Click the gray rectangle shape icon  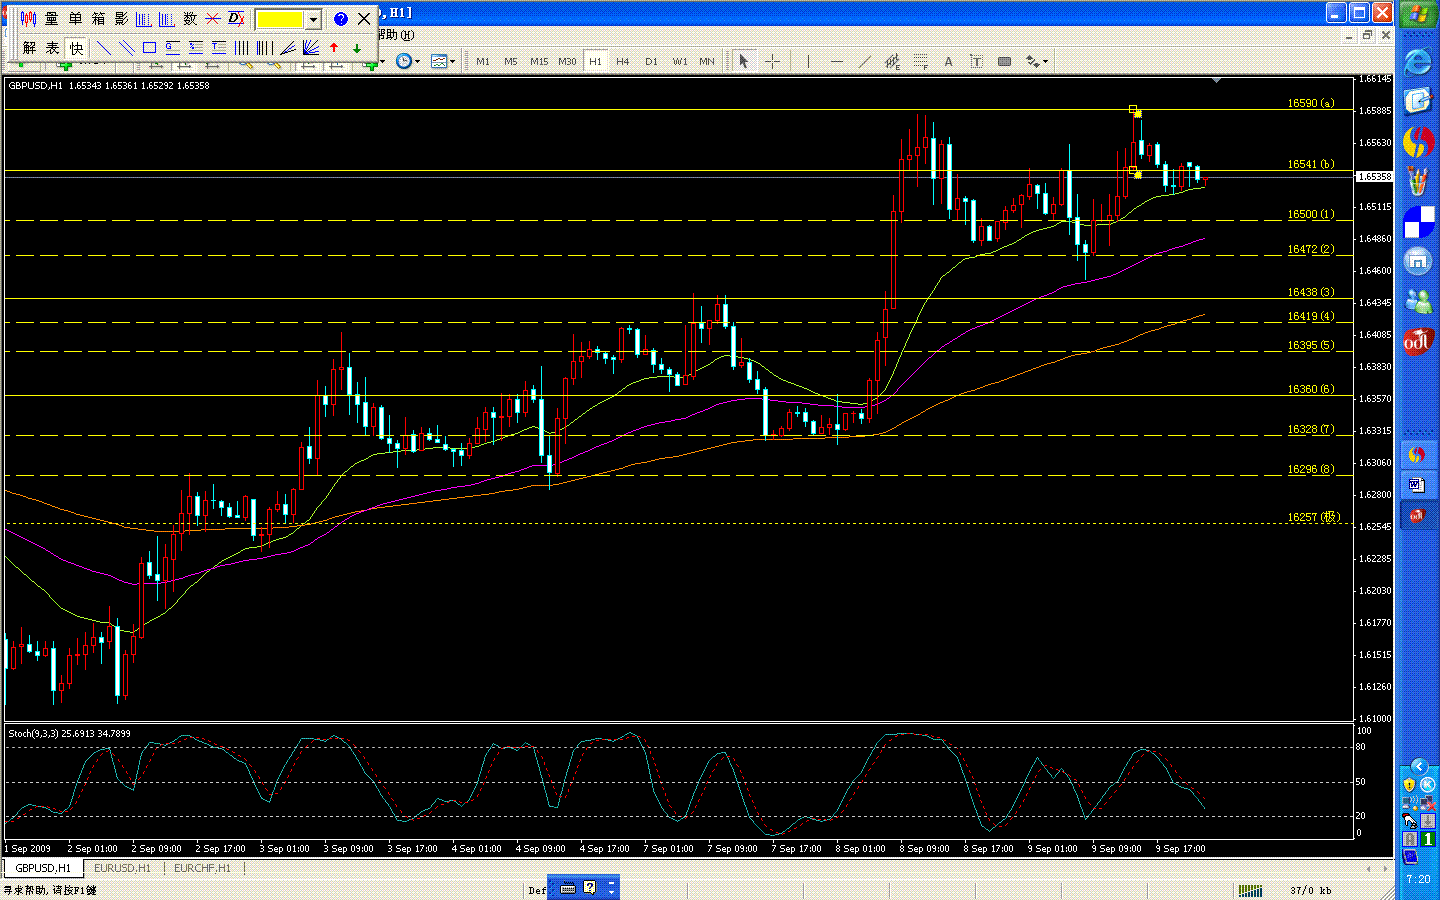click(1004, 61)
